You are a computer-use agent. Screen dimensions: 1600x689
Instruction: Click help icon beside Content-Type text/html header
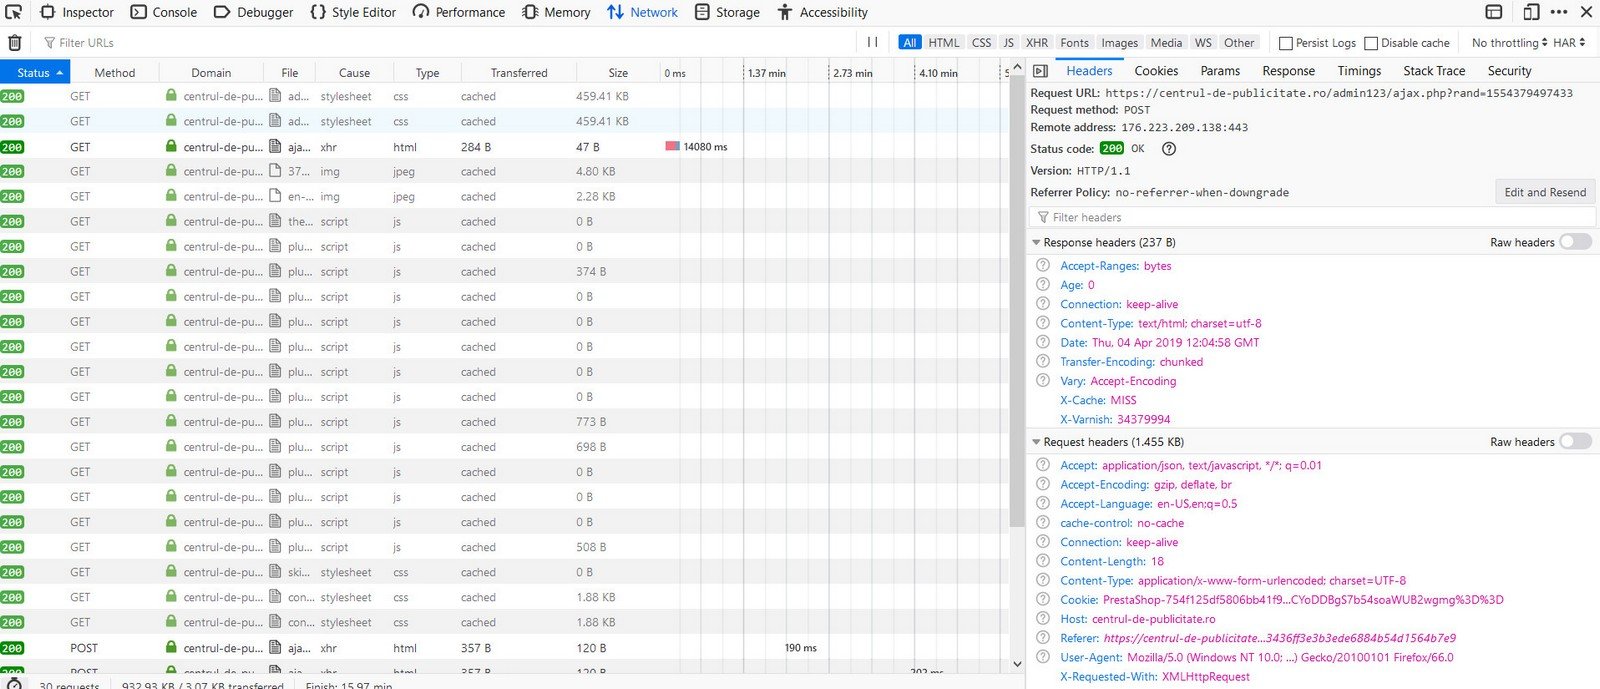[1043, 323]
